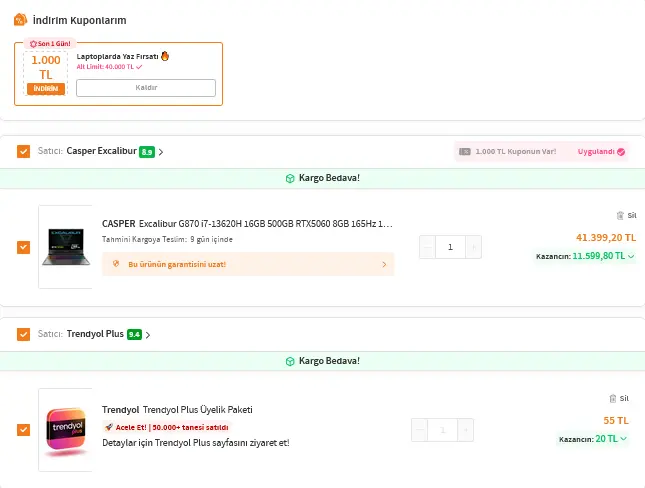645x488 pixels.
Task: Click Alt Limit: 40.000 TL text
Action: [105, 67]
